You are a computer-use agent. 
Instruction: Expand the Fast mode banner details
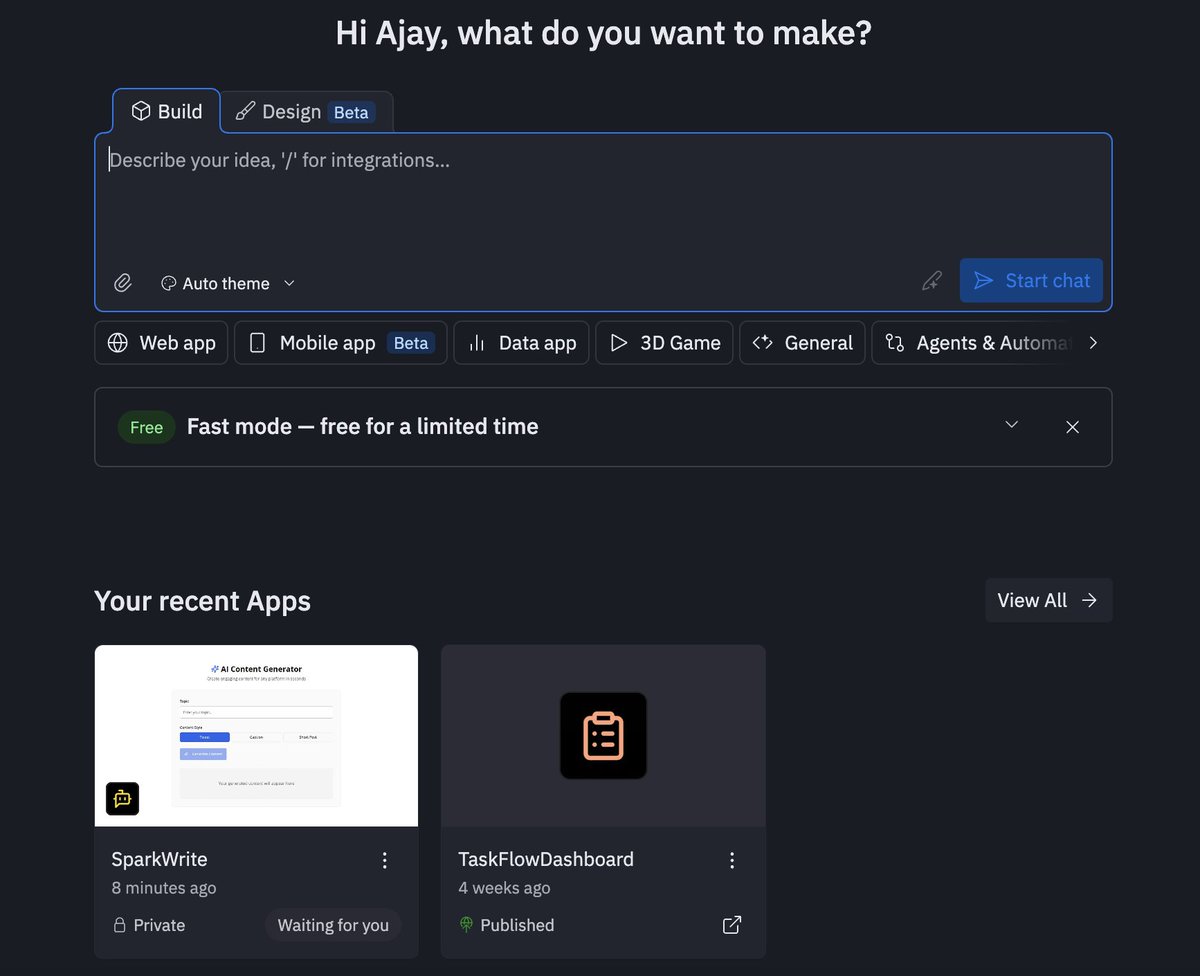click(x=1011, y=425)
